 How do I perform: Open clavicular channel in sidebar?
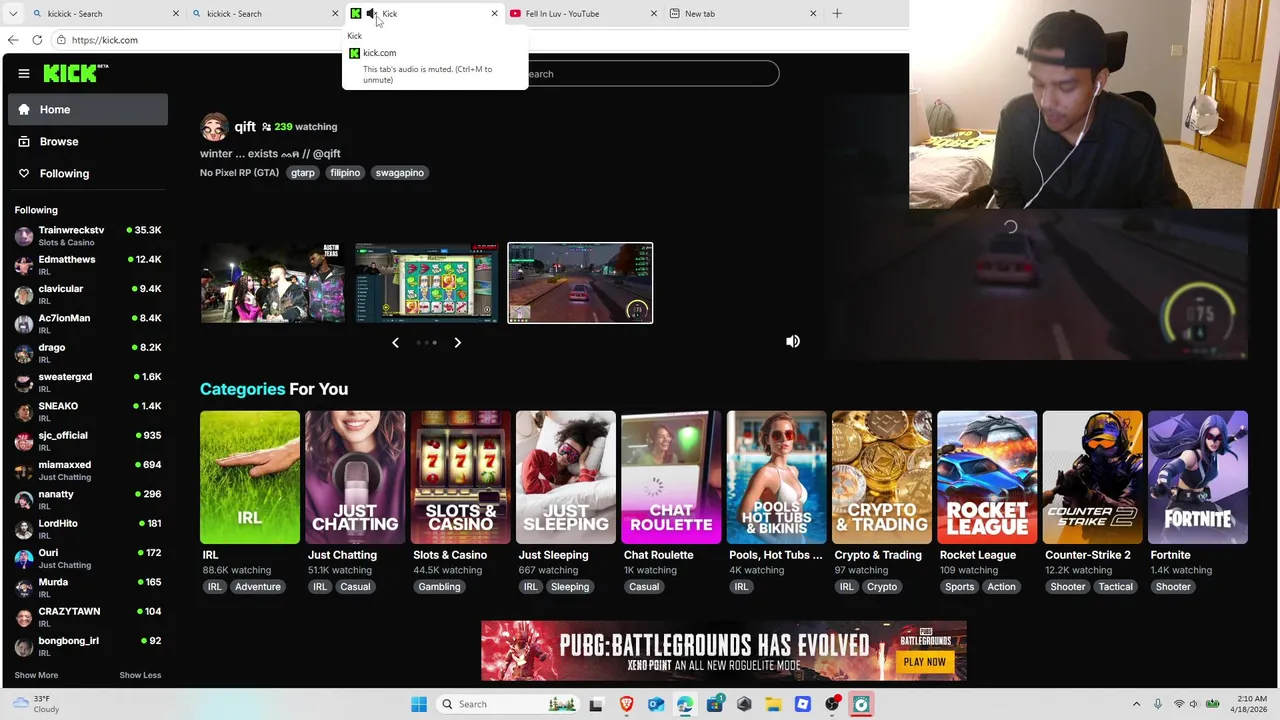pos(88,294)
